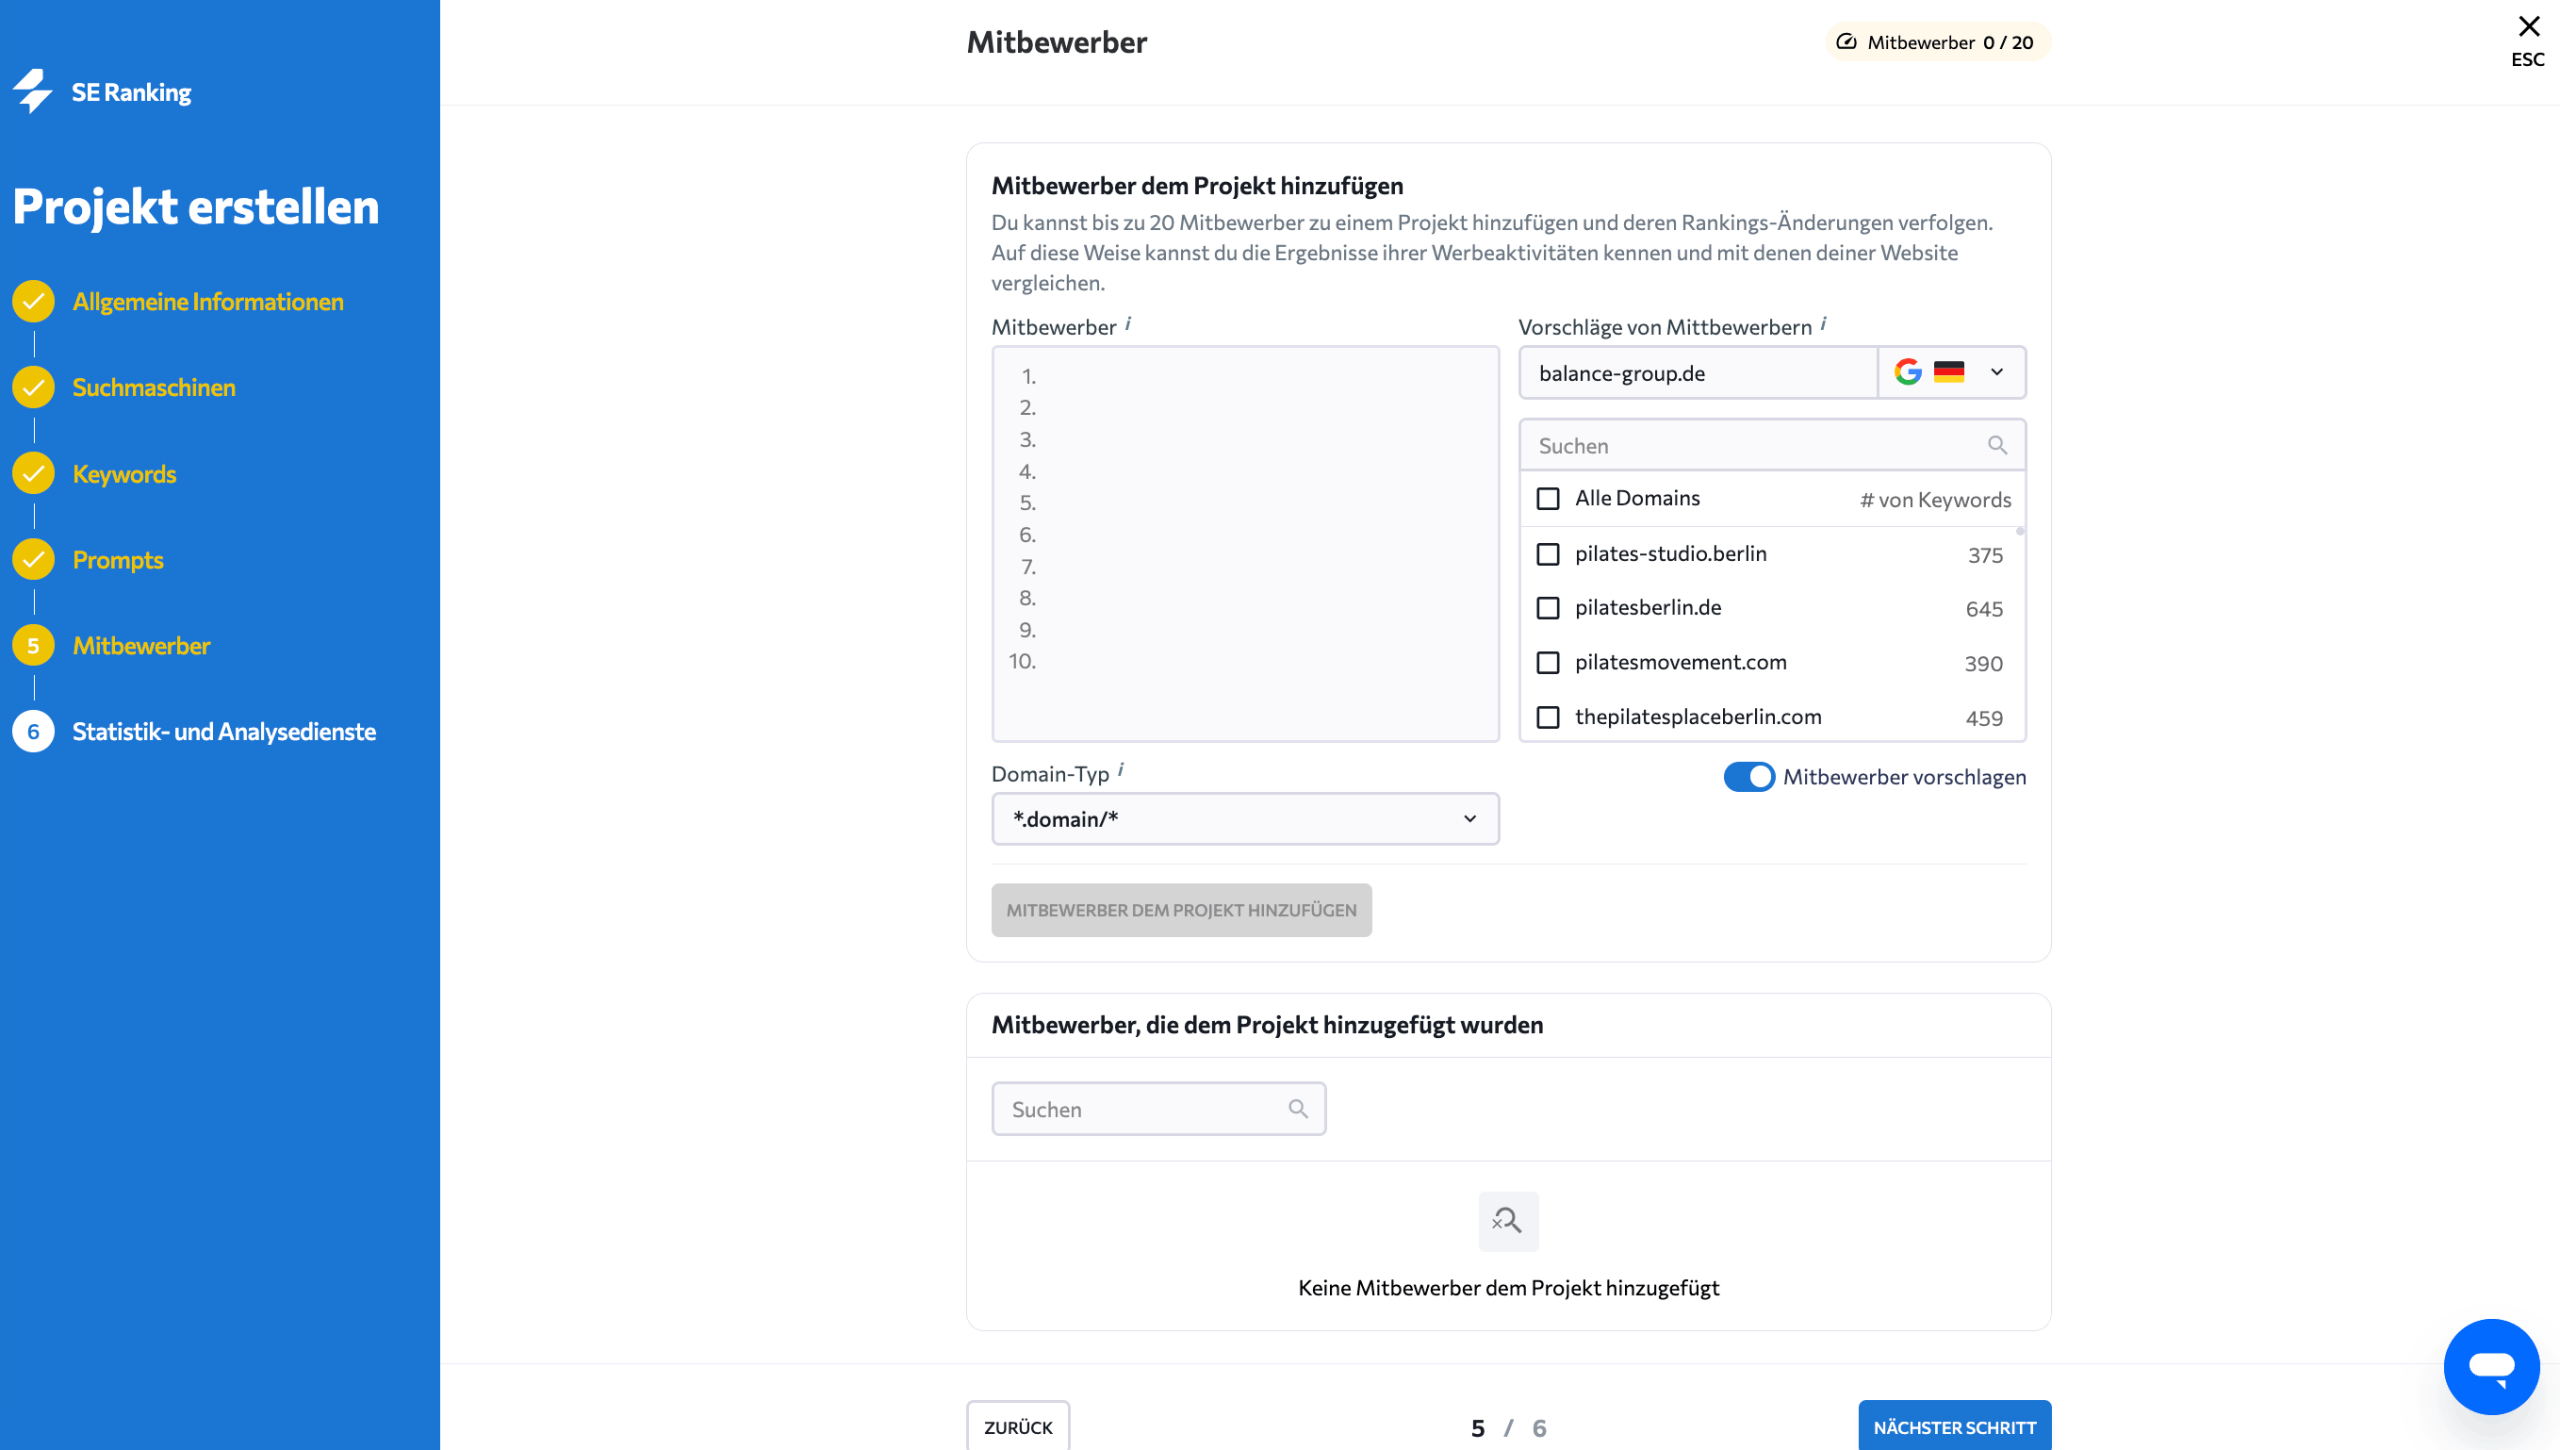The width and height of the screenshot is (2560, 1450).
Task: Click the 459 keyword count
Action: [x=1984, y=718]
